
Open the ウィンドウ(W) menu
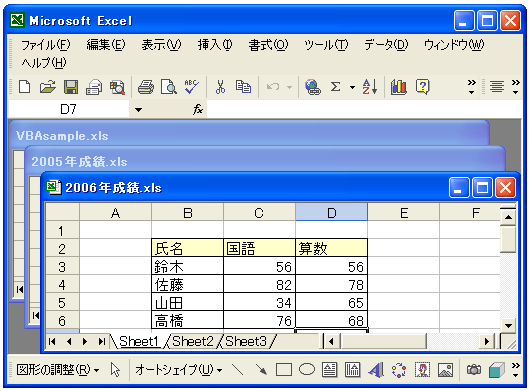pos(454,45)
